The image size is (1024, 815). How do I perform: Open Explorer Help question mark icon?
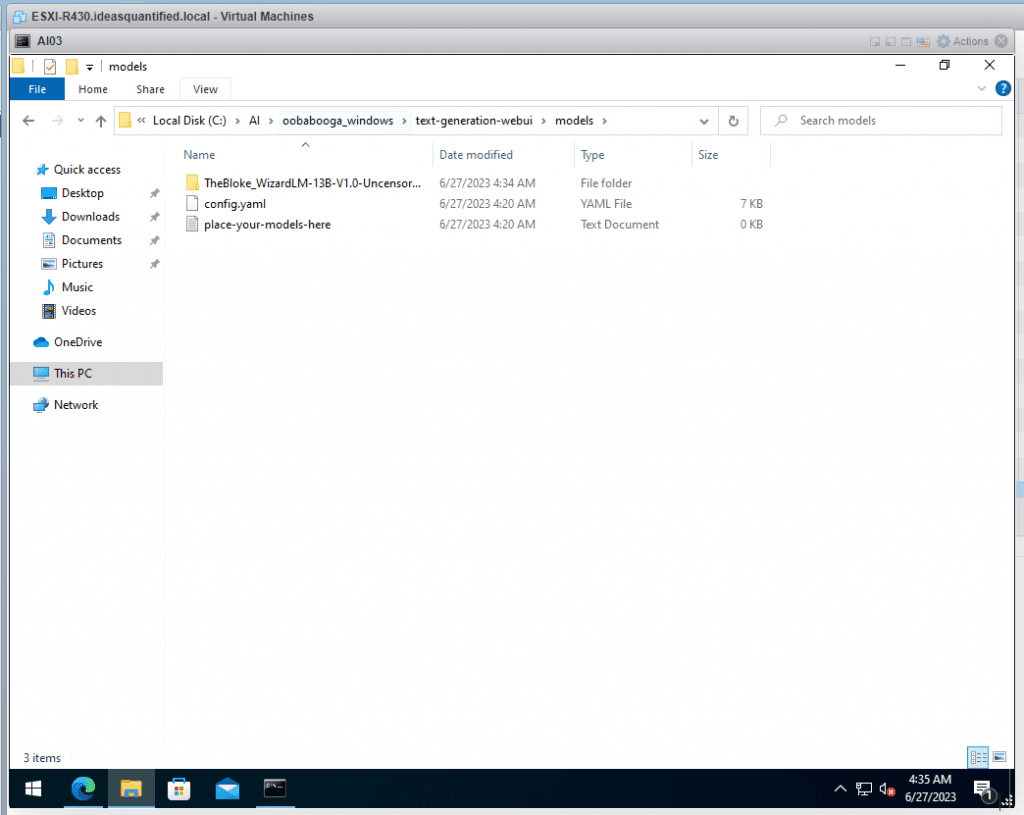[1002, 89]
